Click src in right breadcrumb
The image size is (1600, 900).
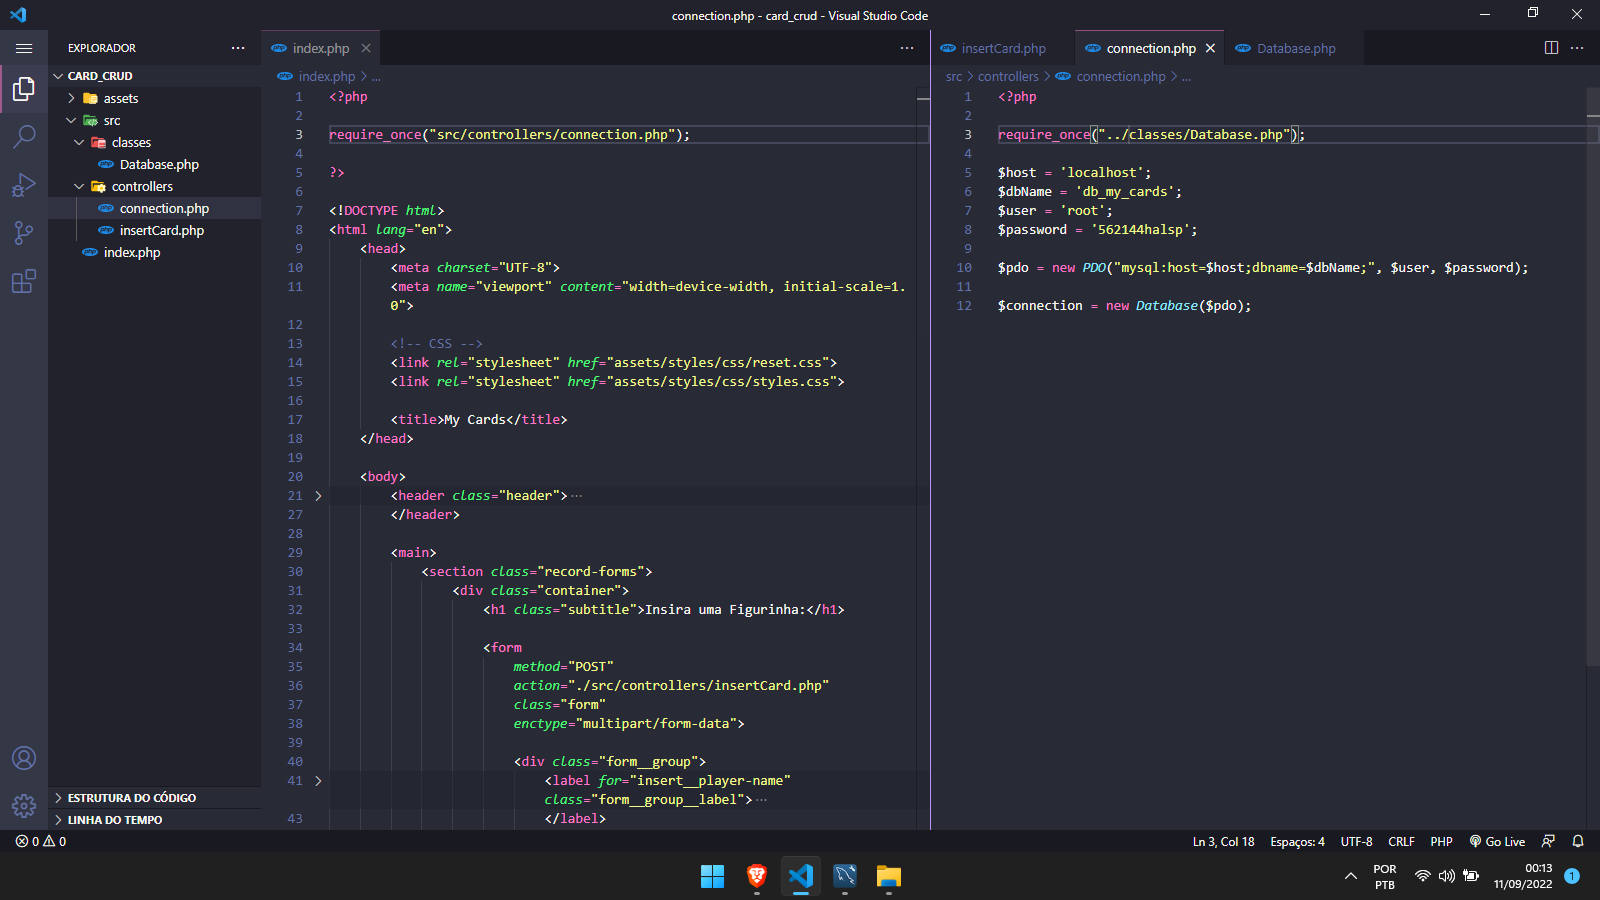tap(954, 76)
